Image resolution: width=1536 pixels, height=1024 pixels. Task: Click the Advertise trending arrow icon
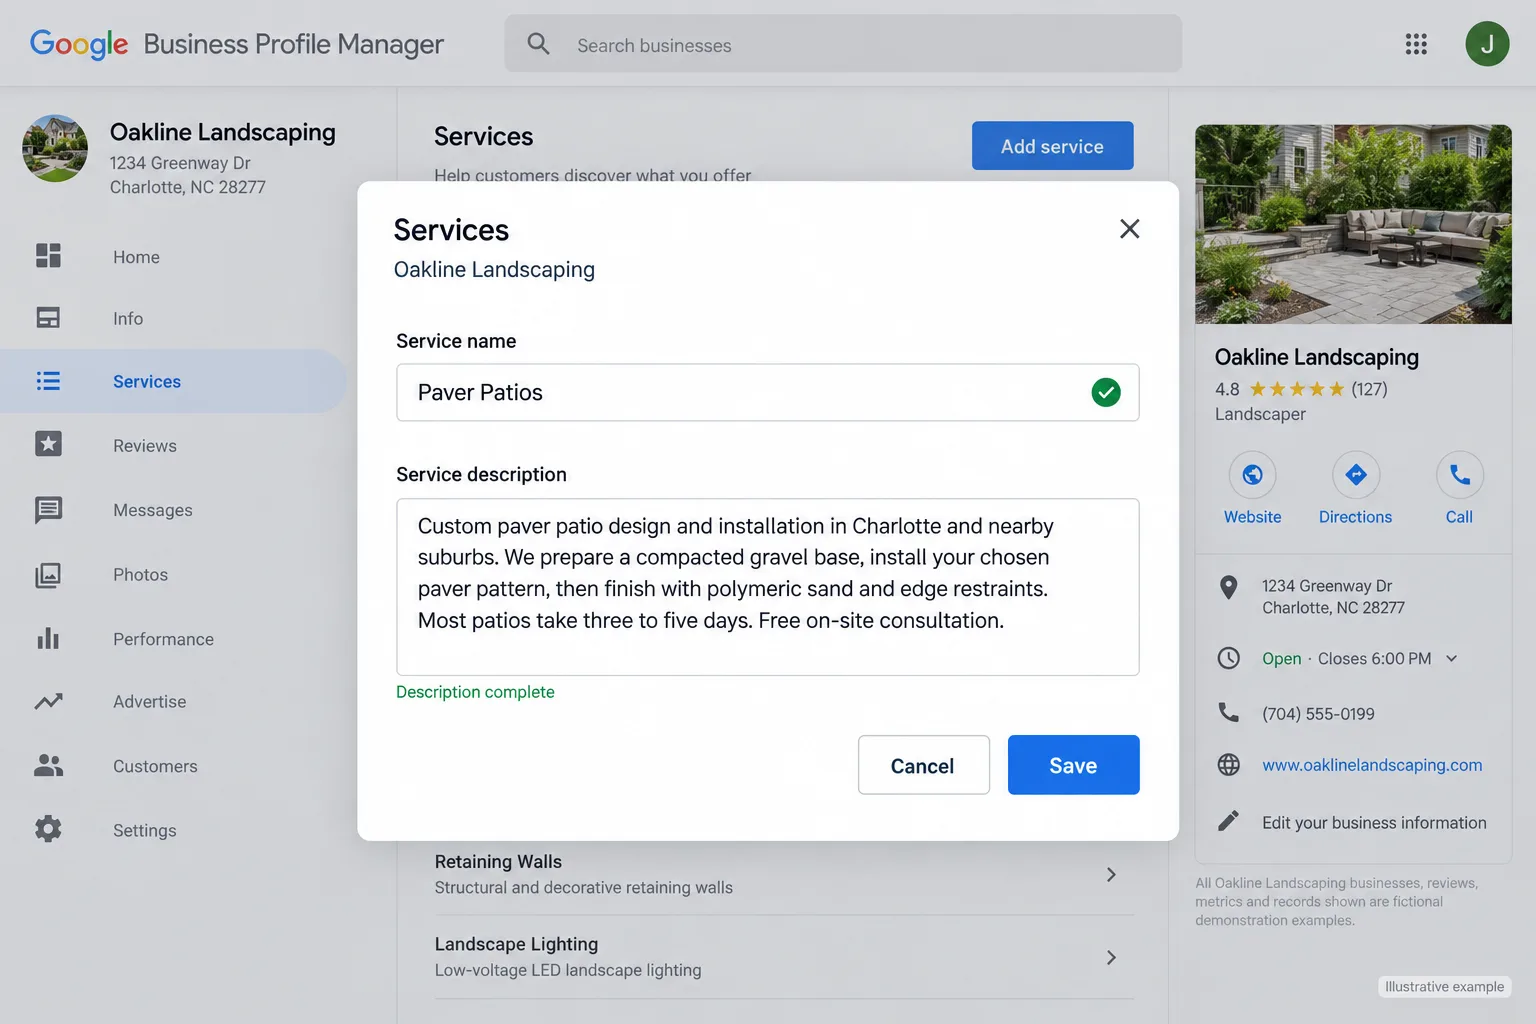tap(48, 701)
